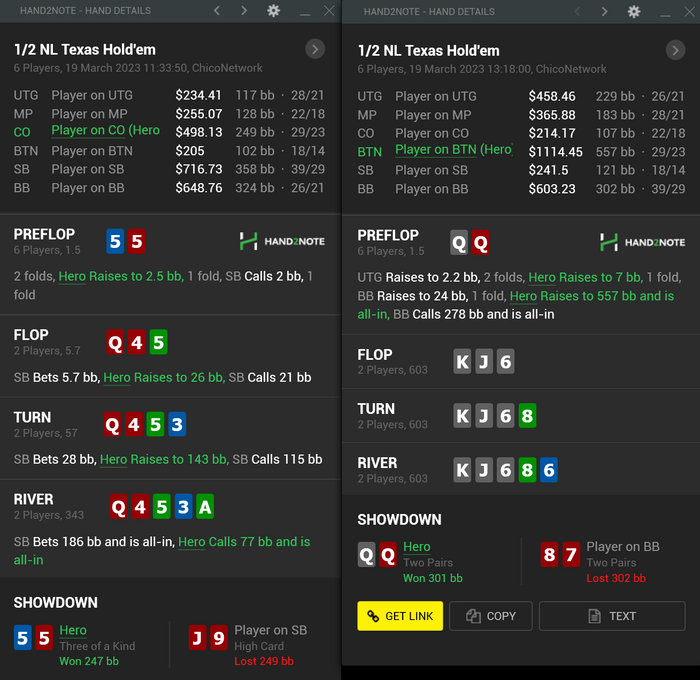Open Player on BTN (Hero) link in right window
The width and height of the screenshot is (700, 680).
(x=454, y=150)
